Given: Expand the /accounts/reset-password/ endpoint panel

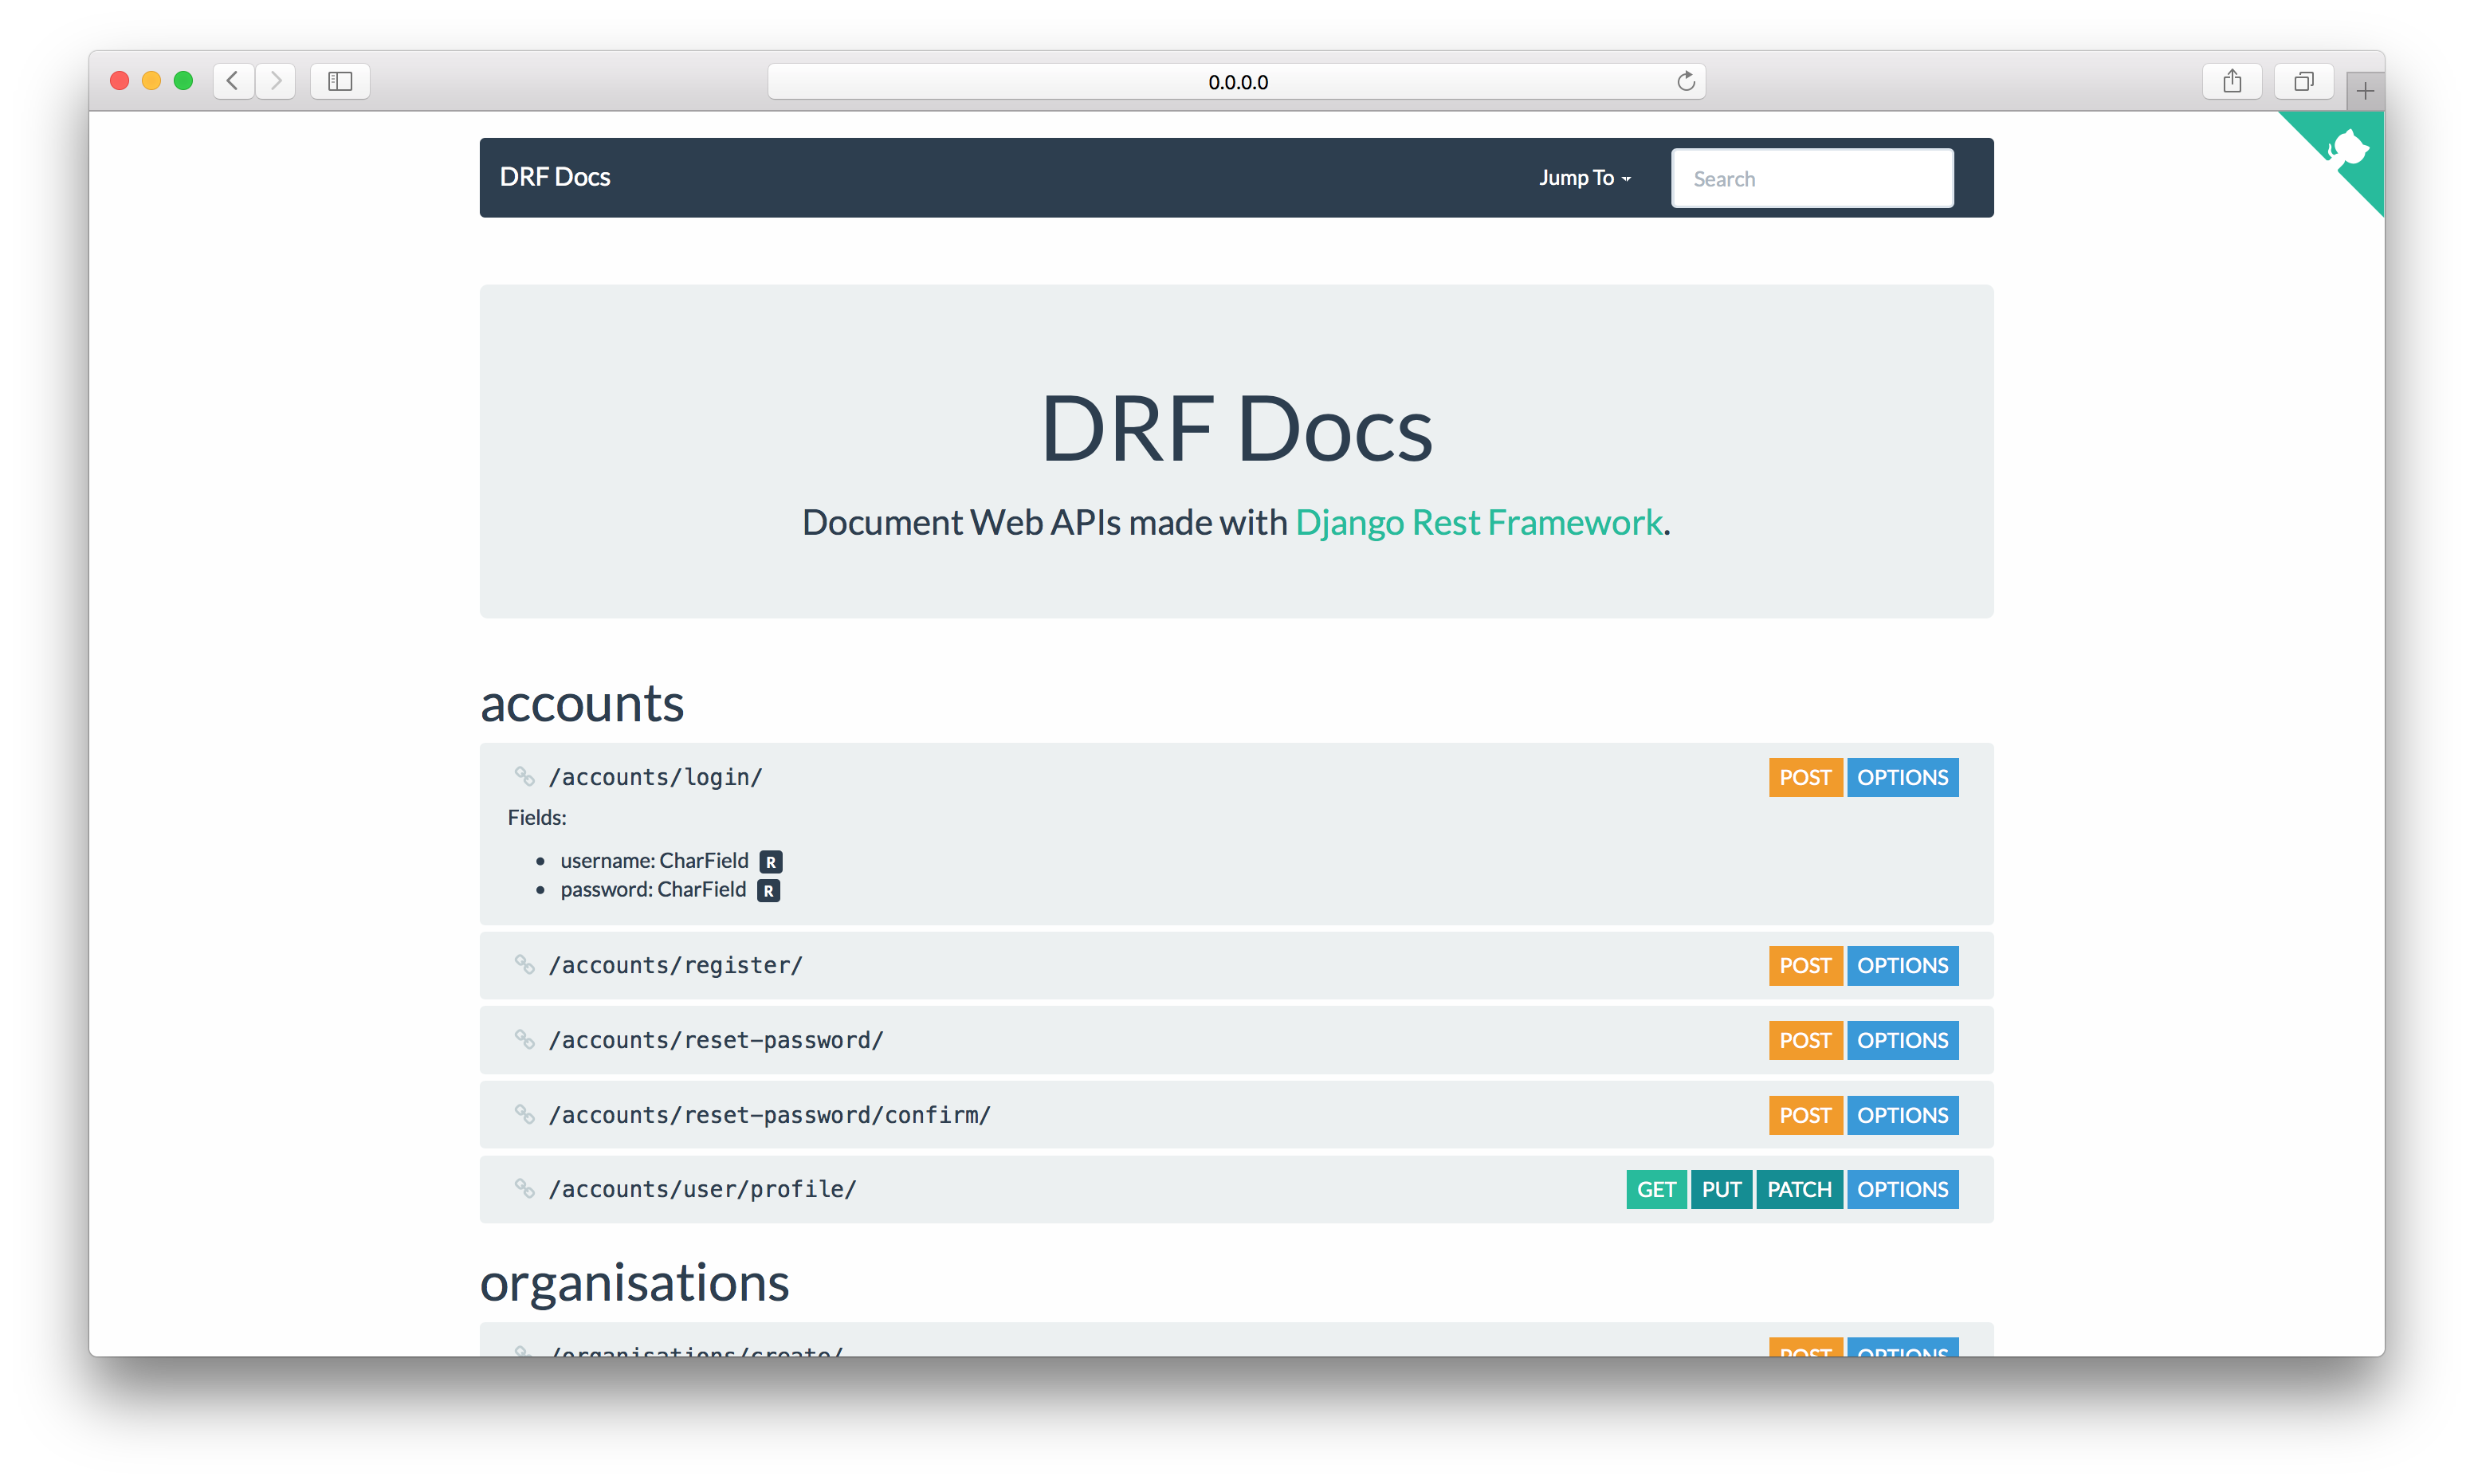Looking at the screenshot, I should click(716, 1041).
